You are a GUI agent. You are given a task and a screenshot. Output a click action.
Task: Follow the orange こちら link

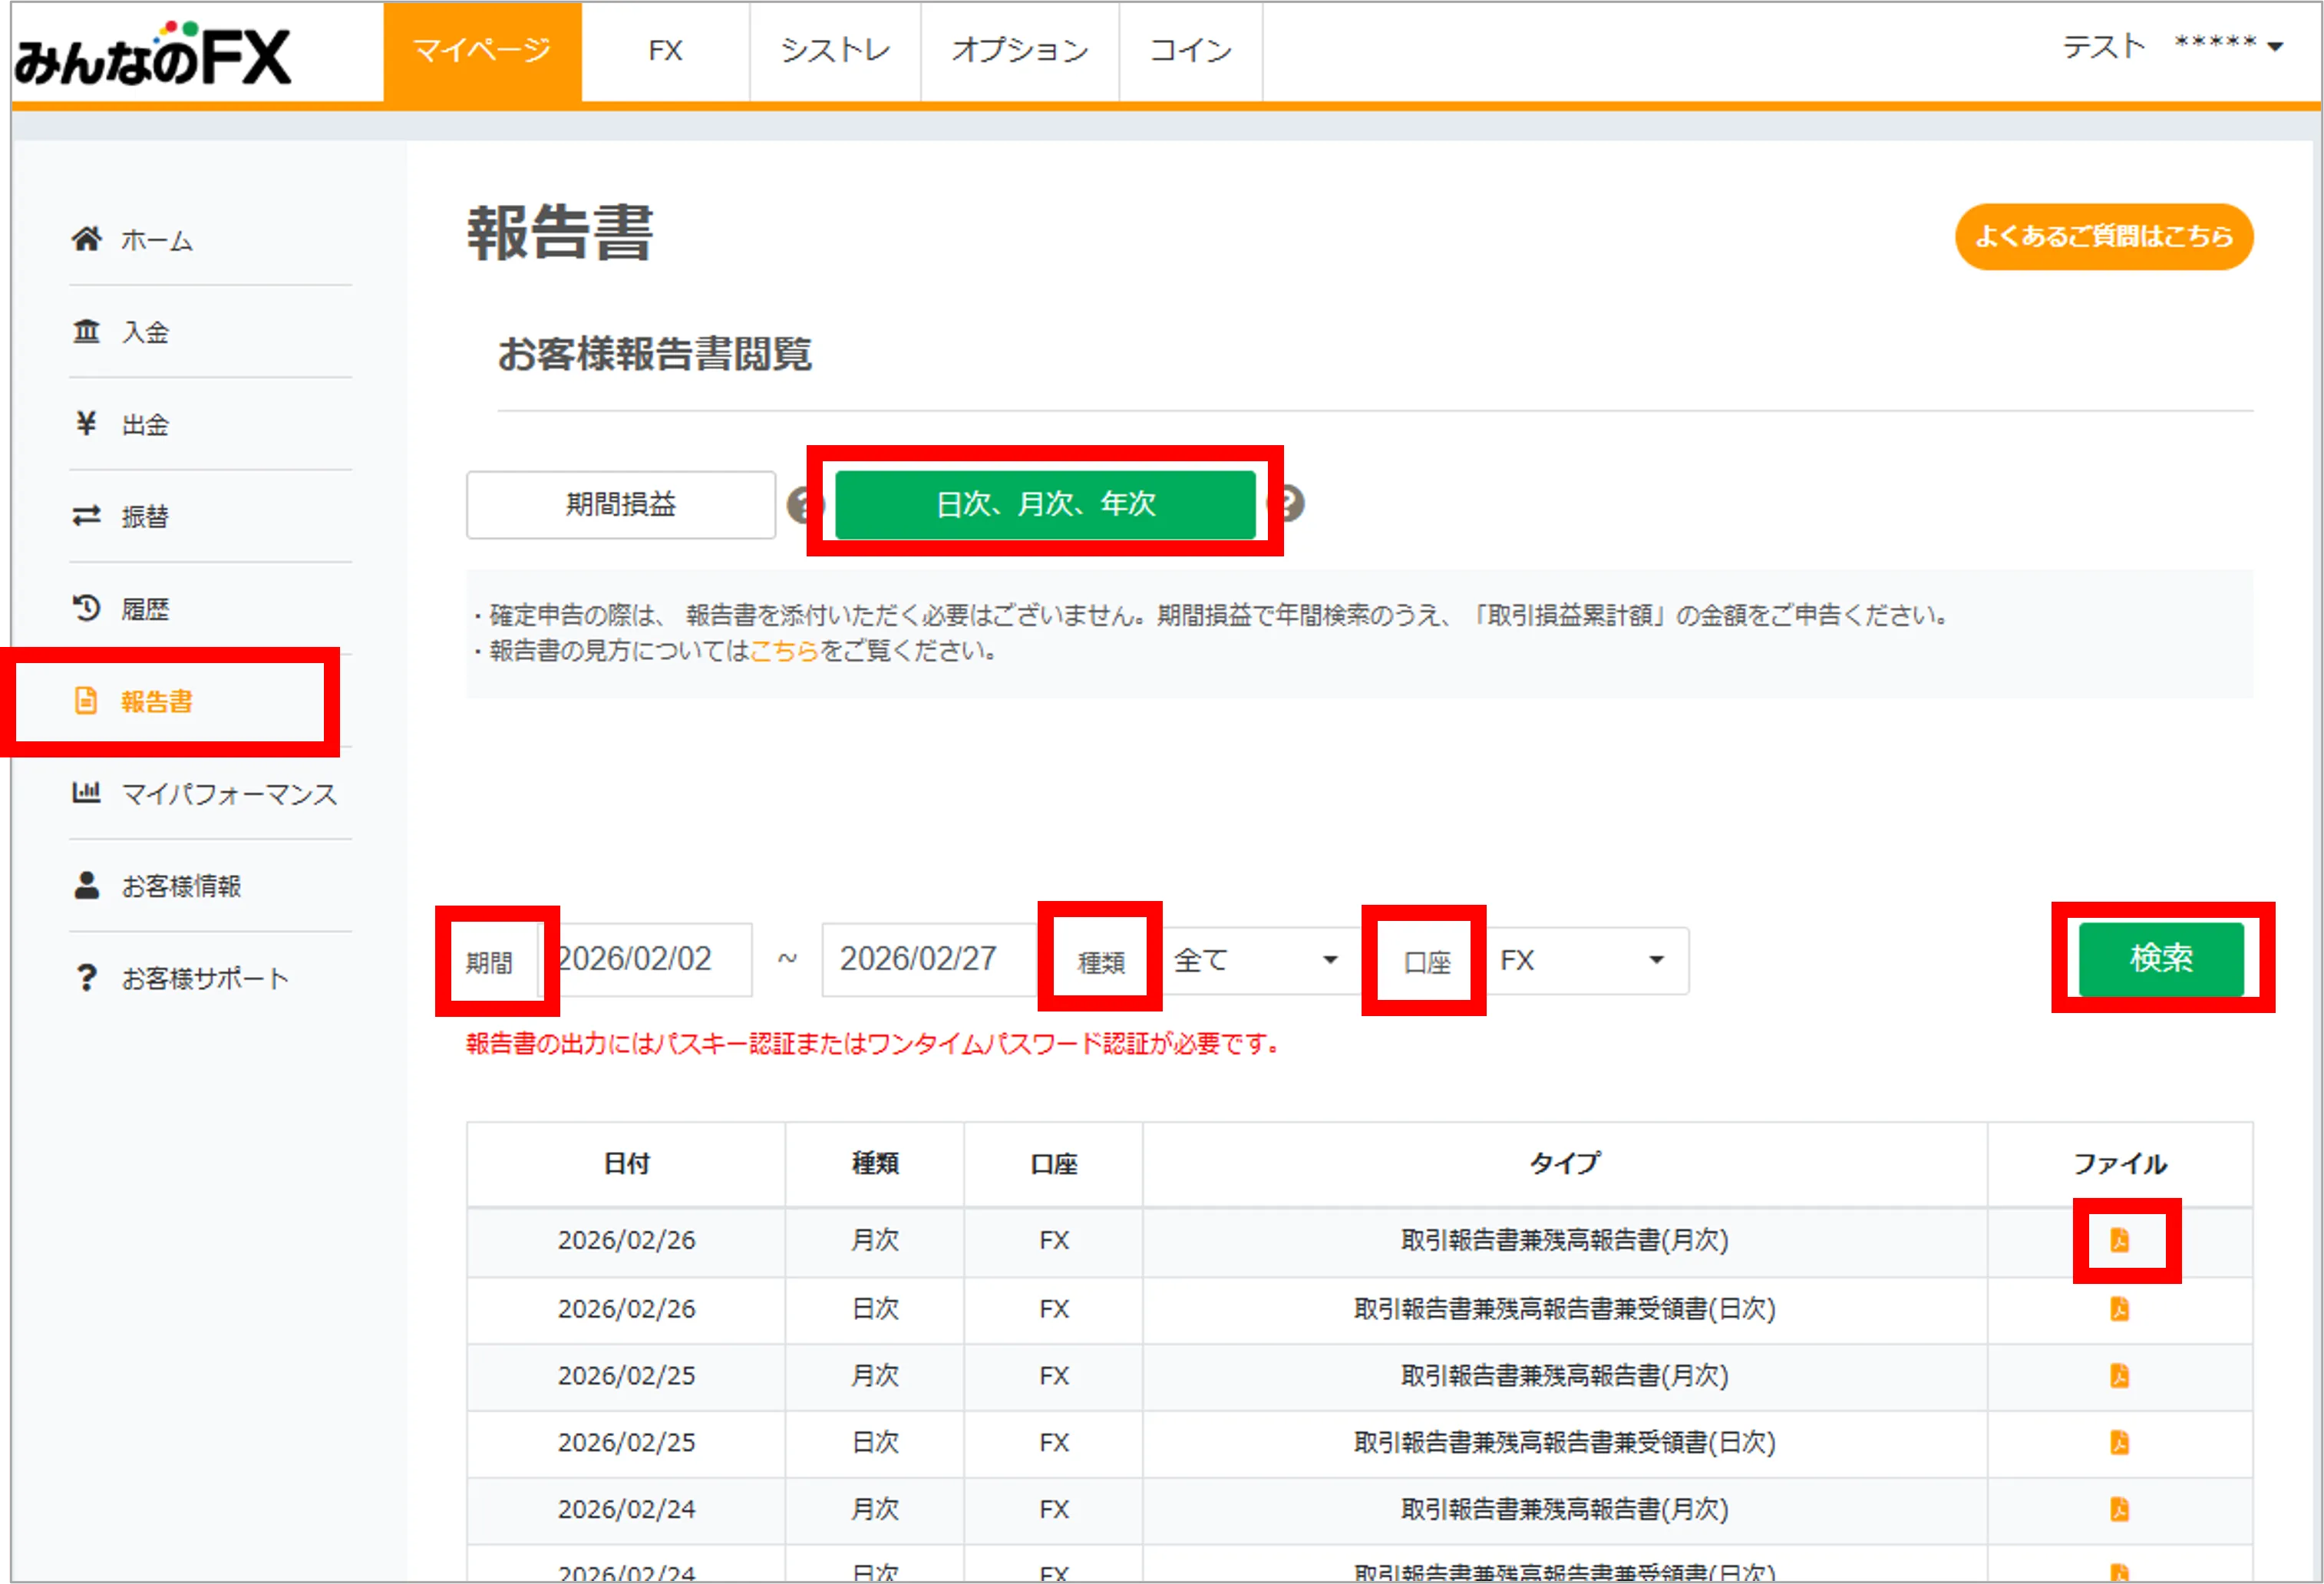(784, 651)
